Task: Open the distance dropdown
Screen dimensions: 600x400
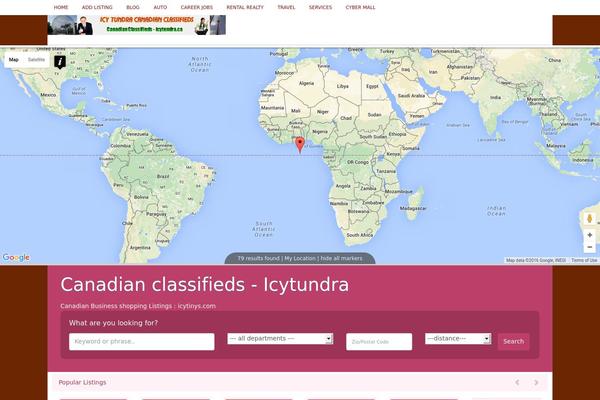Action: 458,339
